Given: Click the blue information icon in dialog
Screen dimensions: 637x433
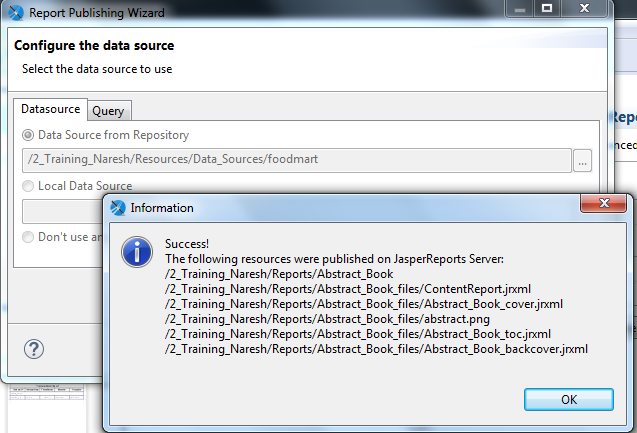Looking at the screenshot, I should [x=137, y=252].
